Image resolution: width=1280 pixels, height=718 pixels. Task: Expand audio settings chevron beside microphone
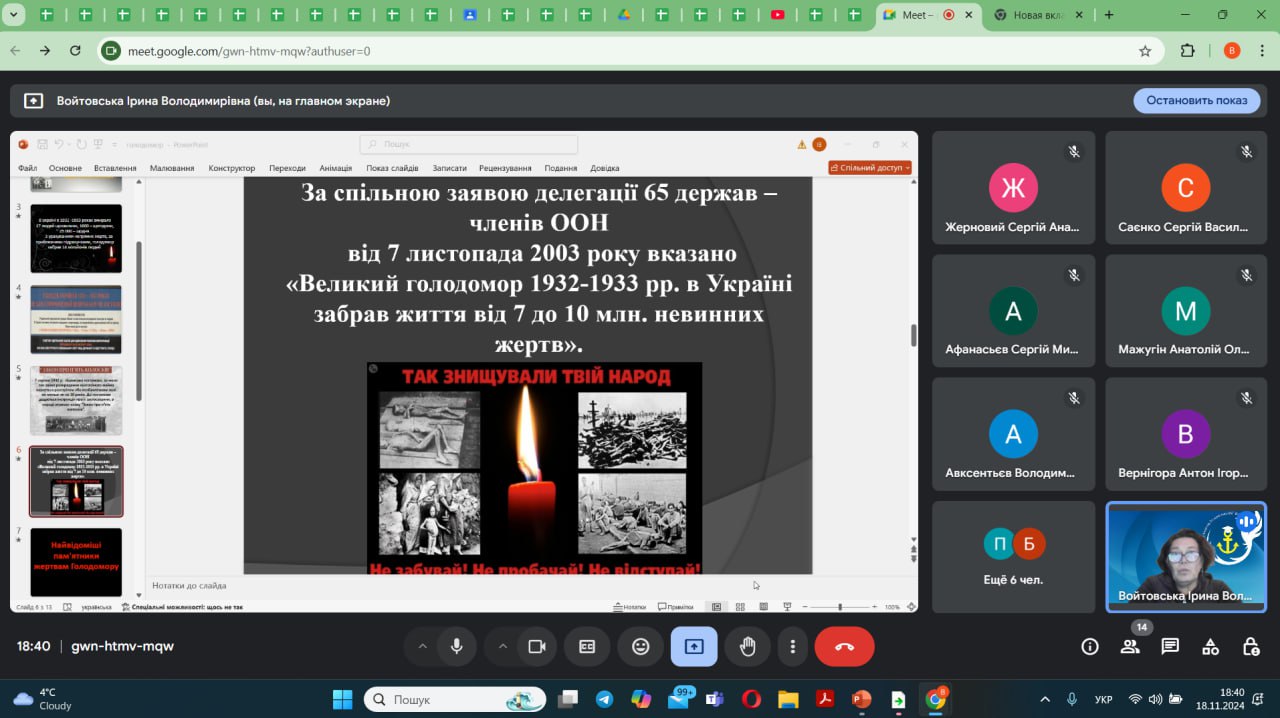(x=422, y=646)
